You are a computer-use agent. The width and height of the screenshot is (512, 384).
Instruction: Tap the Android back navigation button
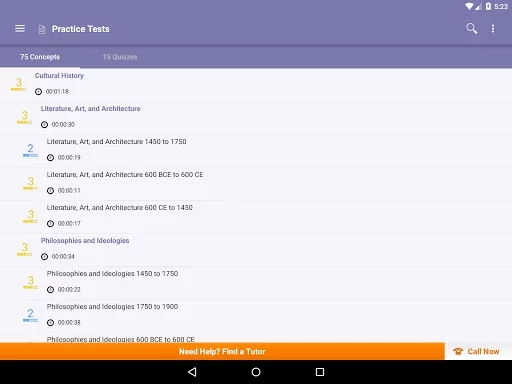(192, 372)
